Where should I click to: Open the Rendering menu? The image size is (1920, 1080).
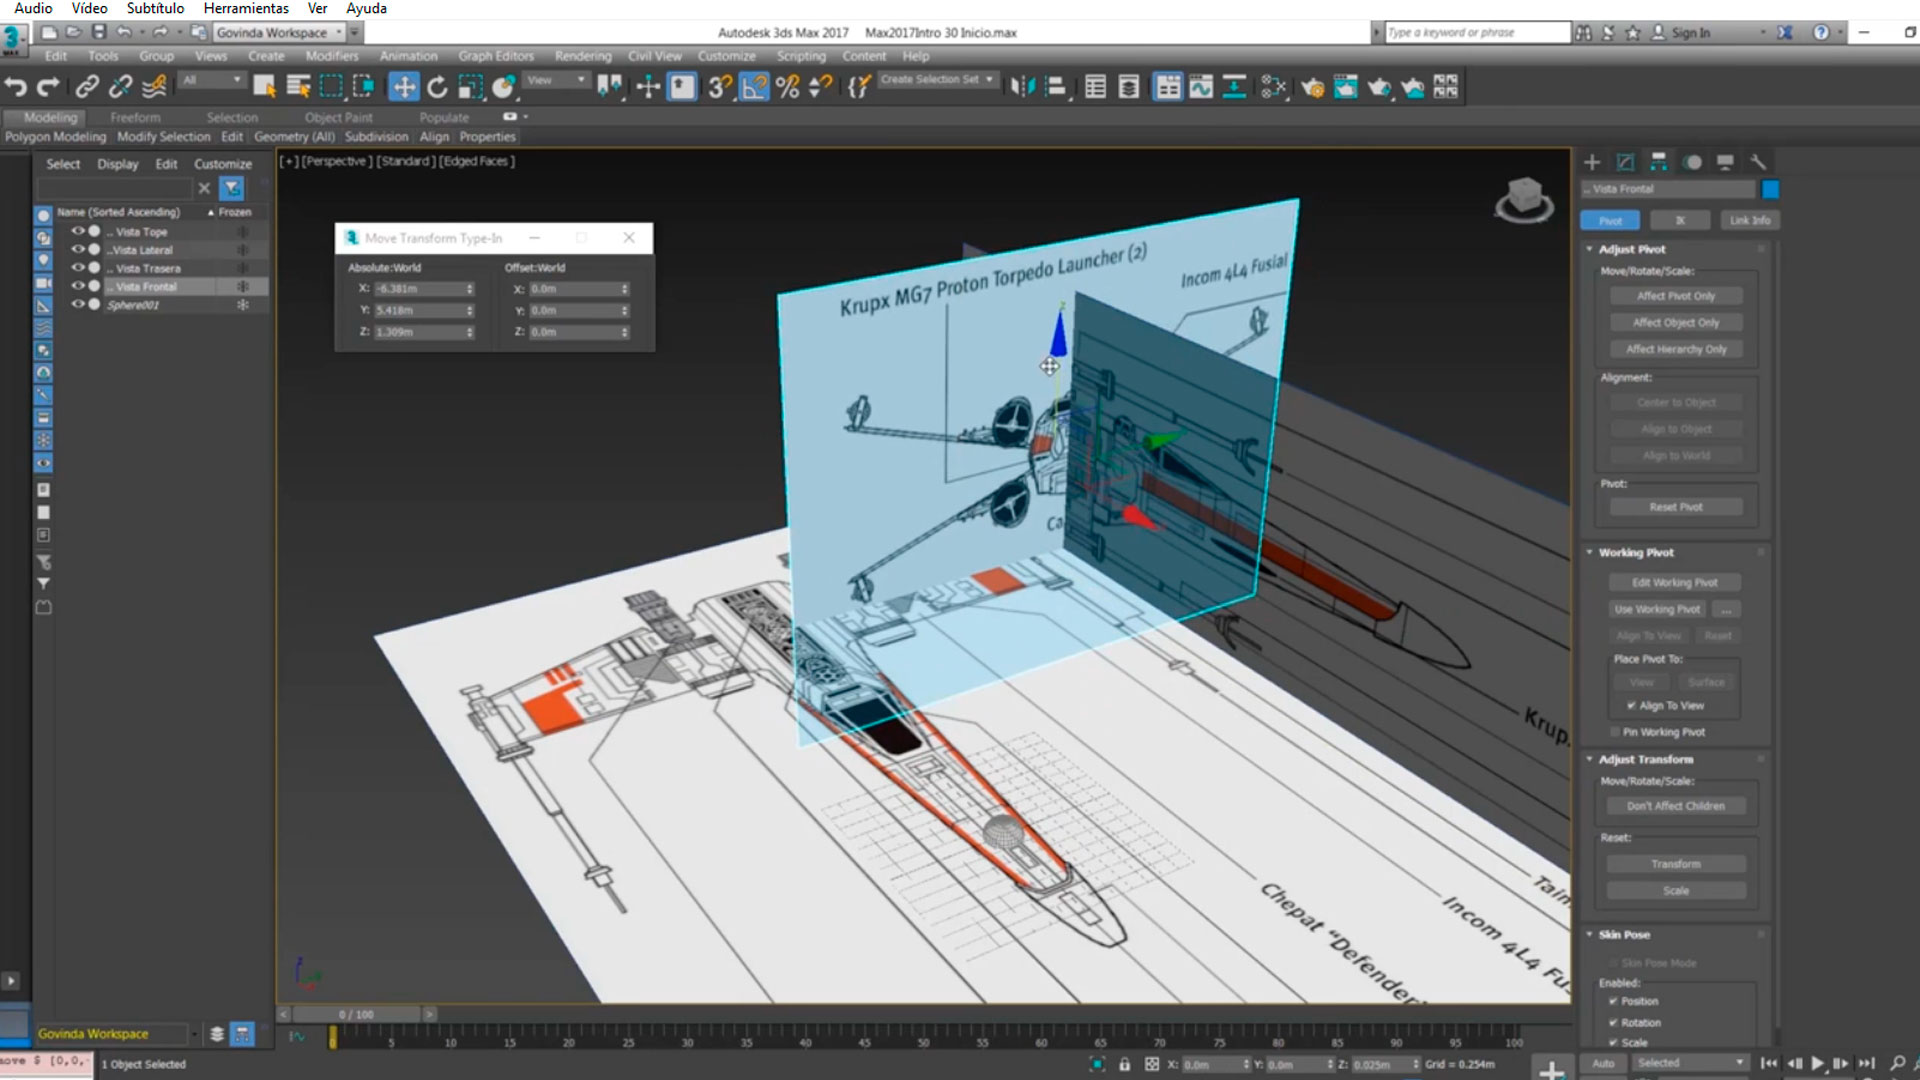[x=583, y=56]
